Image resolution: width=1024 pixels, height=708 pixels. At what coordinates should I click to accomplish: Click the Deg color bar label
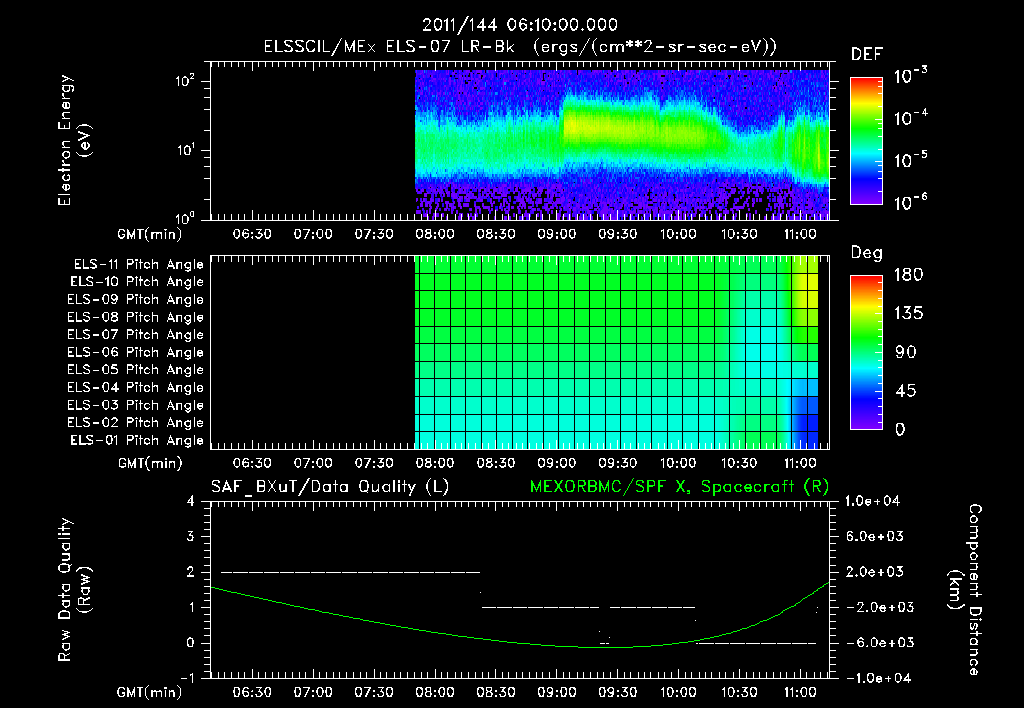[x=867, y=253]
